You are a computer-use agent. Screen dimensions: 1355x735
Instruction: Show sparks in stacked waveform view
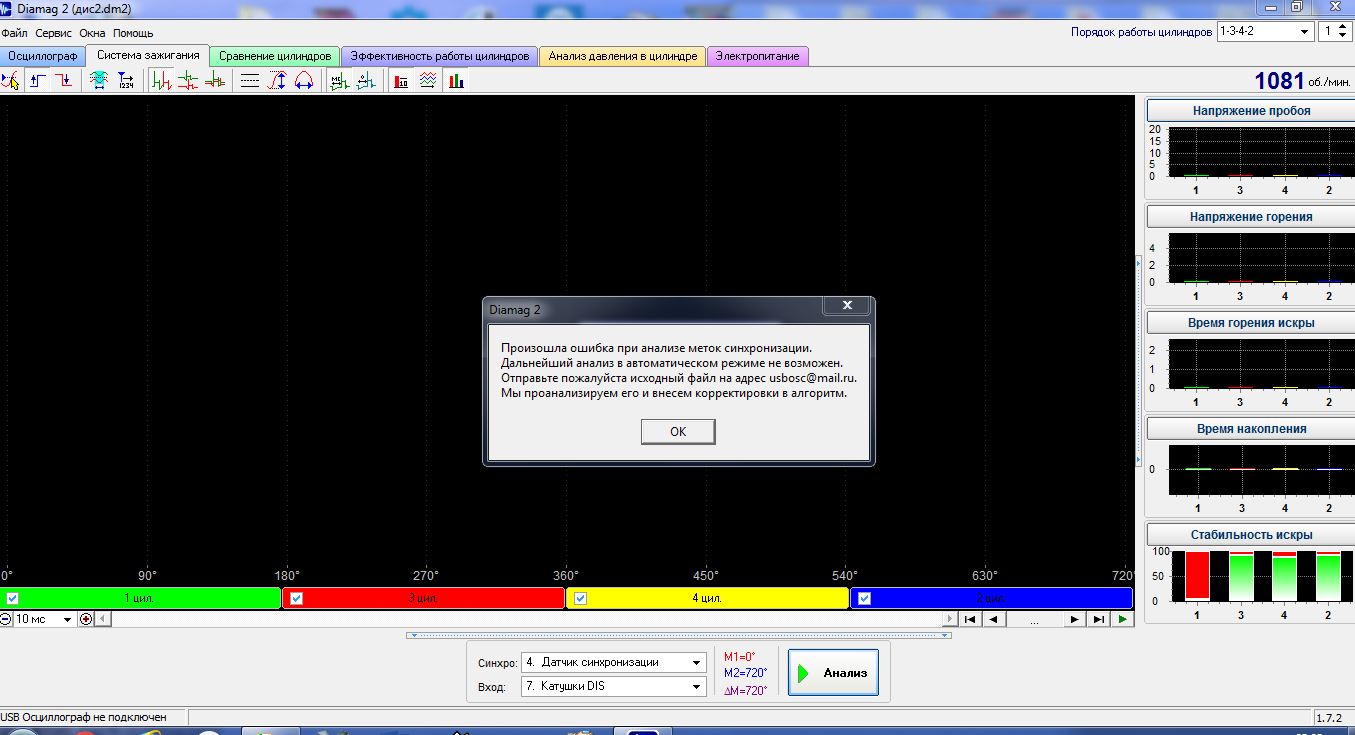(x=187, y=81)
